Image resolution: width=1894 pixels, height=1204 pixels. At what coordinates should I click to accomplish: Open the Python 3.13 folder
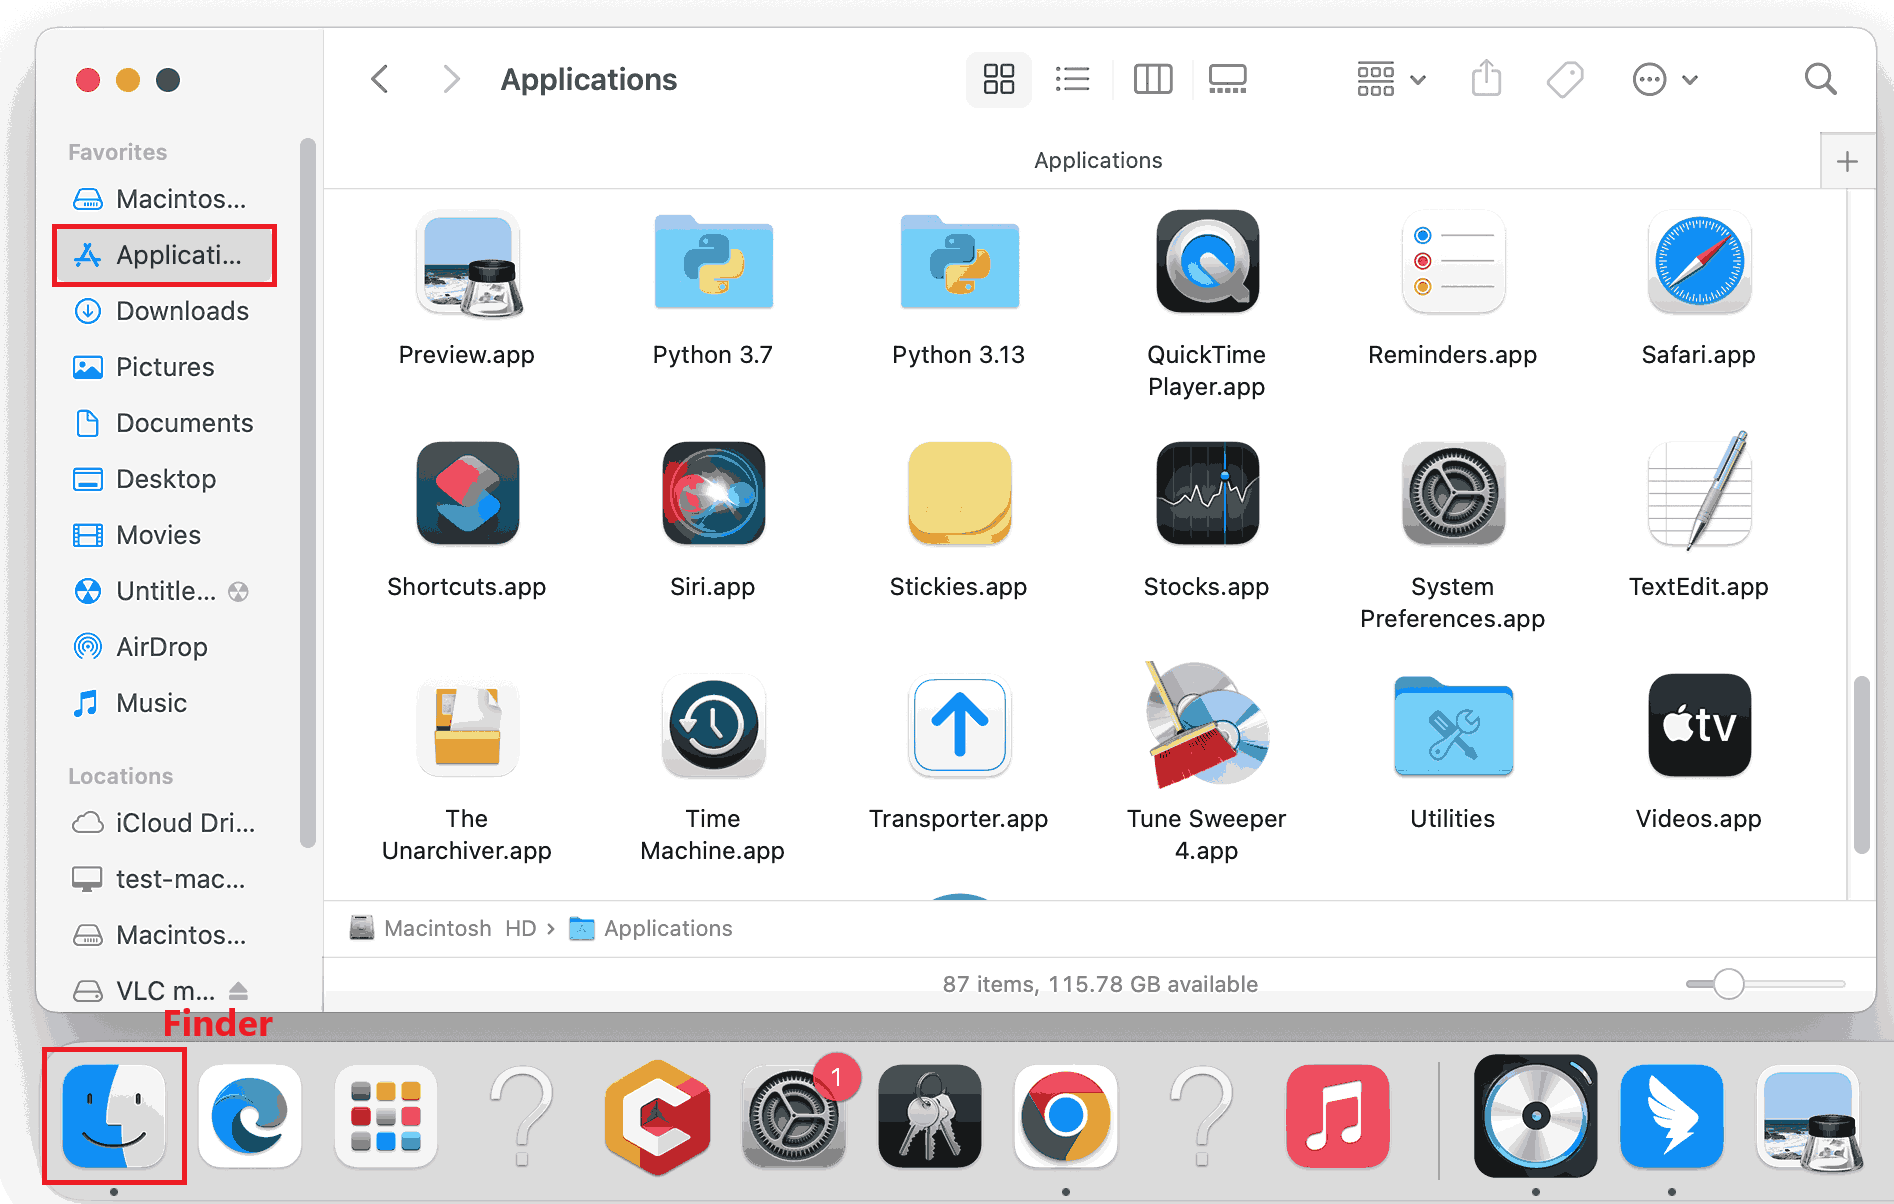pos(959,264)
